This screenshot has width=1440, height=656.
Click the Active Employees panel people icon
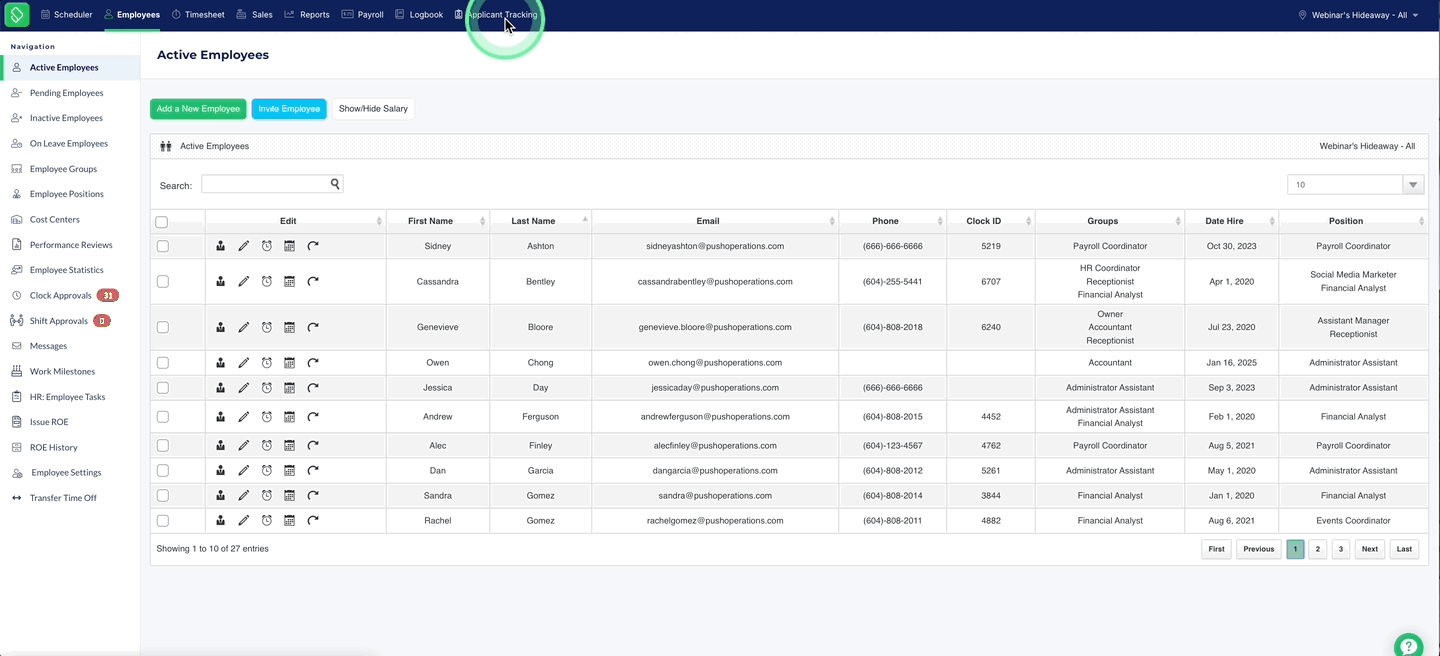pyautogui.click(x=166, y=146)
